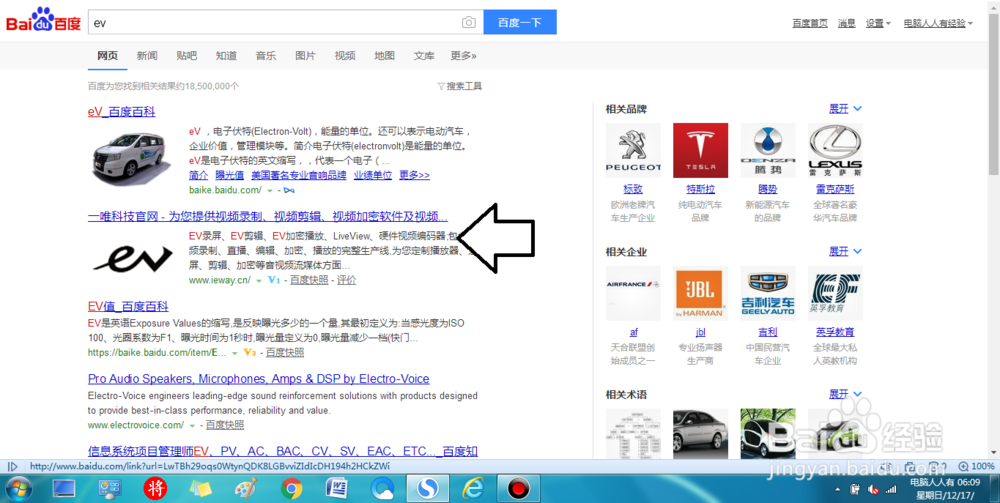This screenshot has height=503, width=1000.
Task: Open the red record app in taskbar
Action: [x=518, y=489]
